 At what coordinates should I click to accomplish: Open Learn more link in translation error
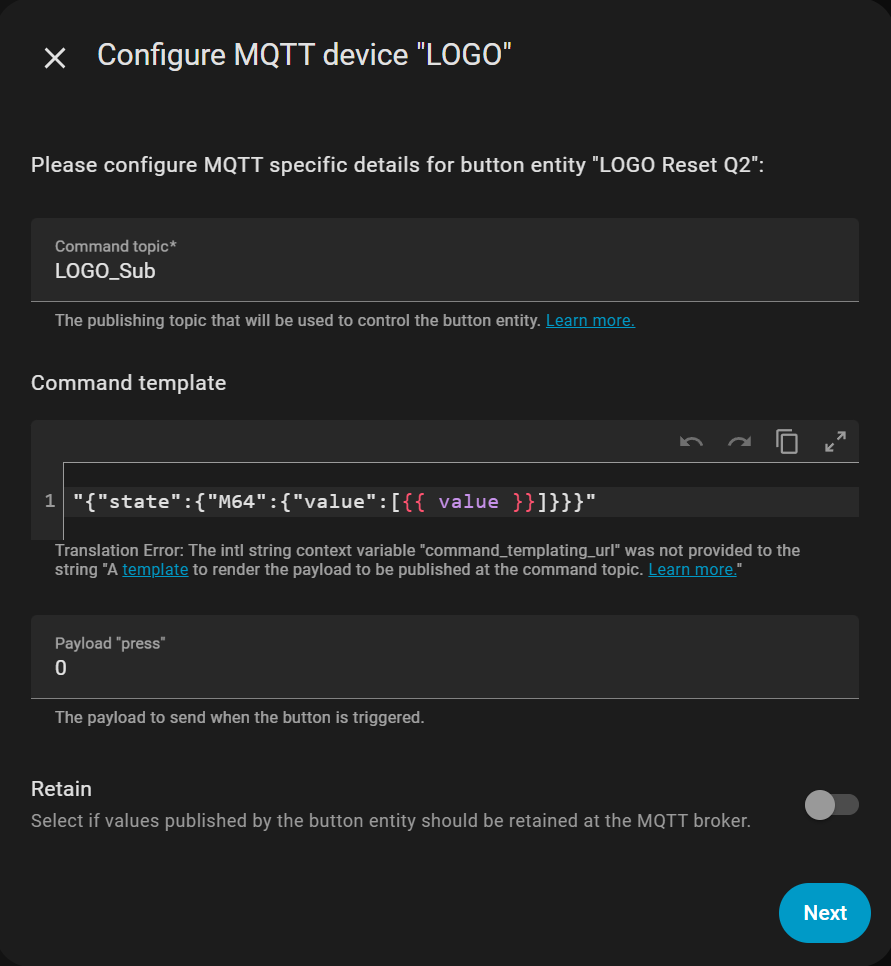click(692, 570)
